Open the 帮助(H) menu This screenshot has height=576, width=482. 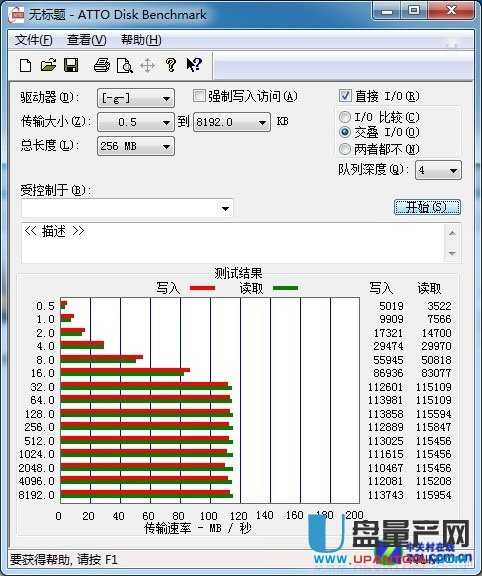pyautogui.click(x=141, y=40)
